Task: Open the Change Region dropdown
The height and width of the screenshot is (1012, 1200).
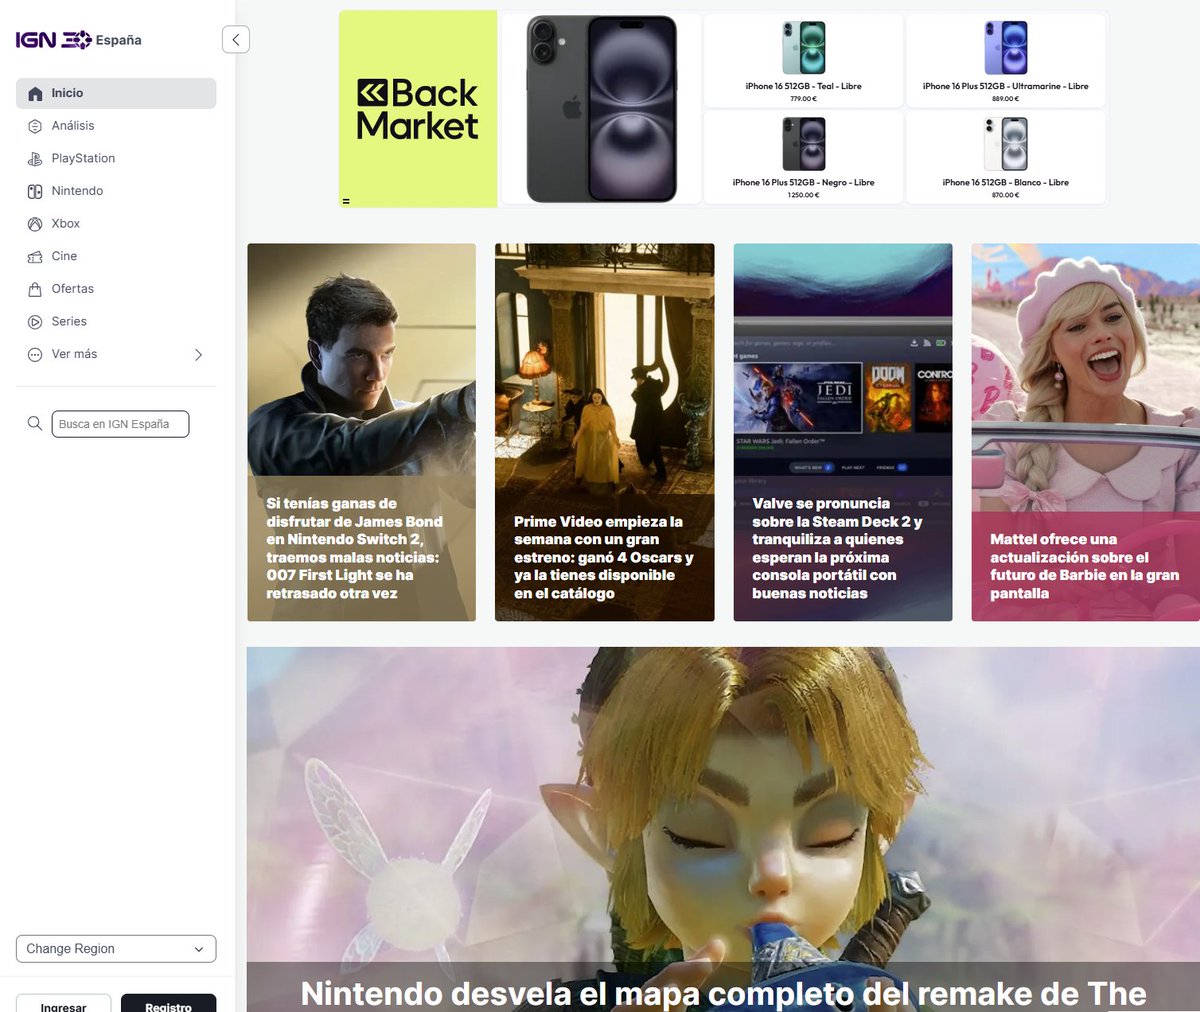Action: (116, 949)
